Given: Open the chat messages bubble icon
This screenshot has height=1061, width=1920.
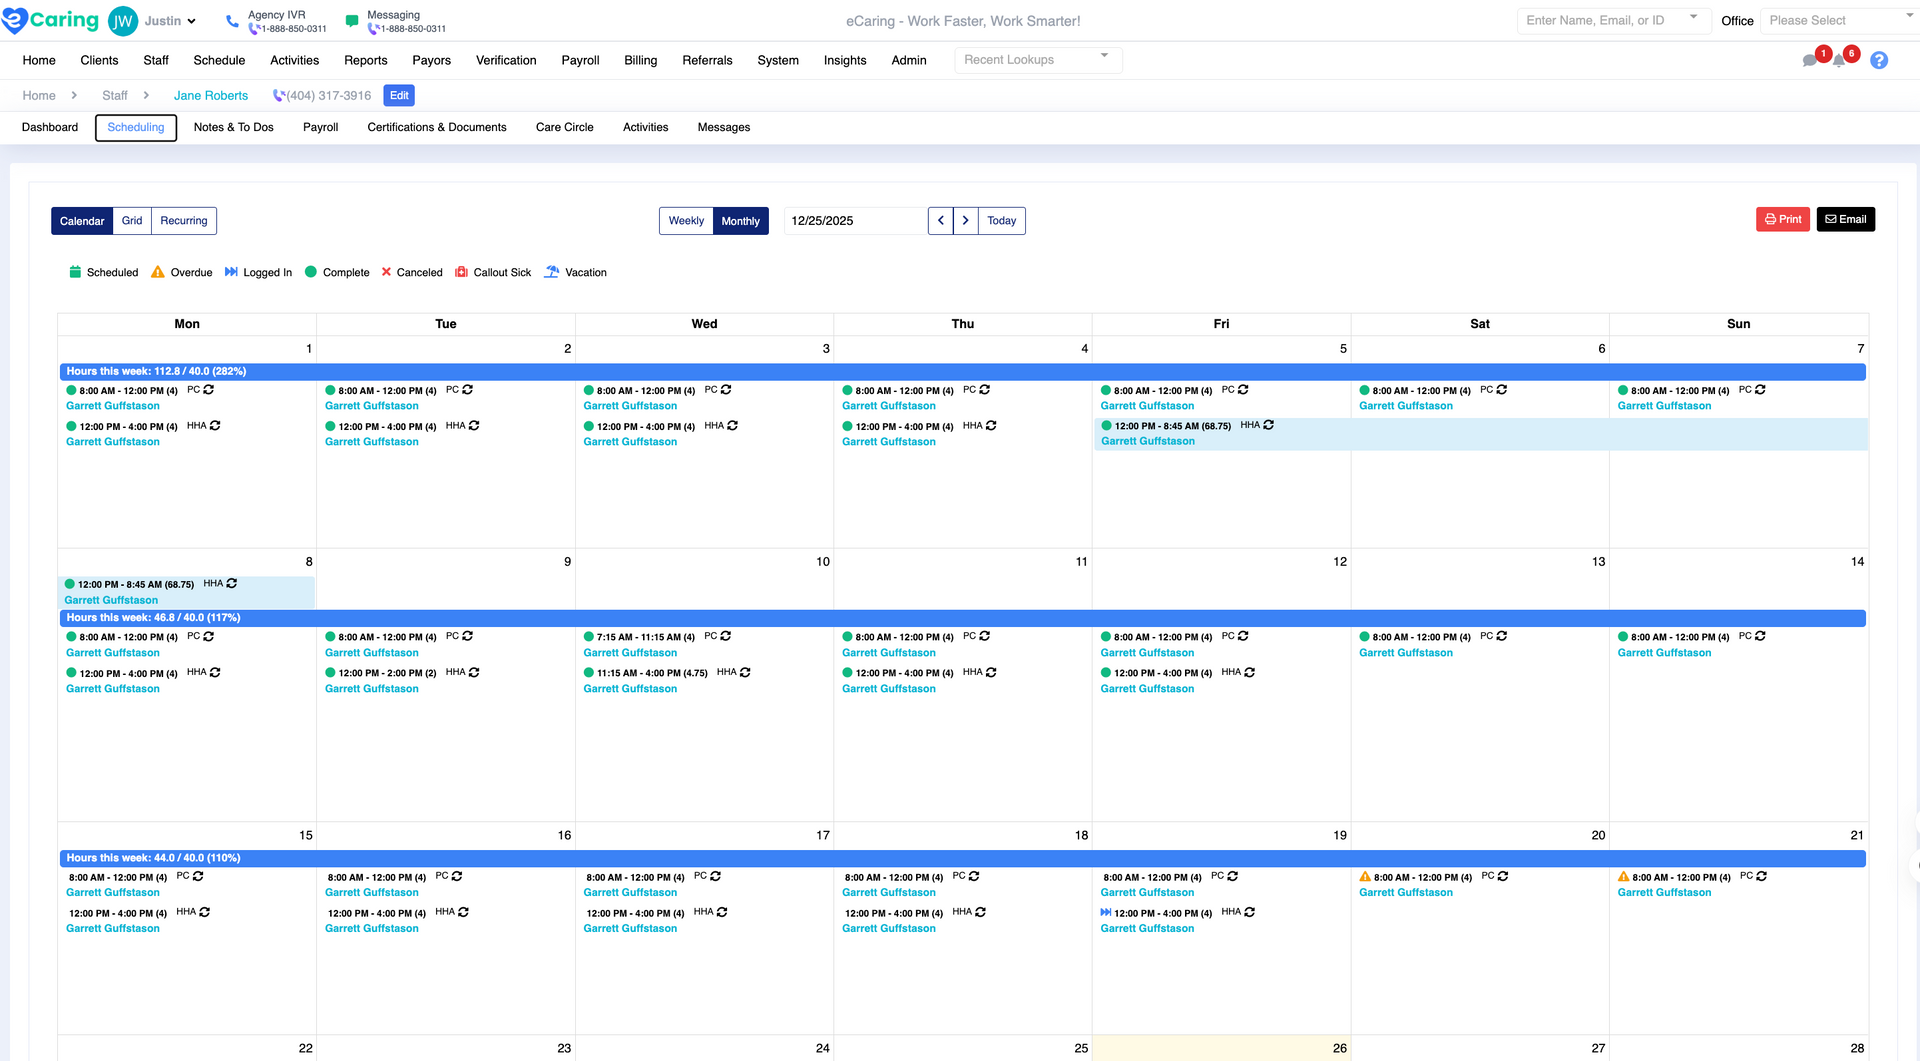Looking at the screenshot, I should click(x=1809, y=61).
